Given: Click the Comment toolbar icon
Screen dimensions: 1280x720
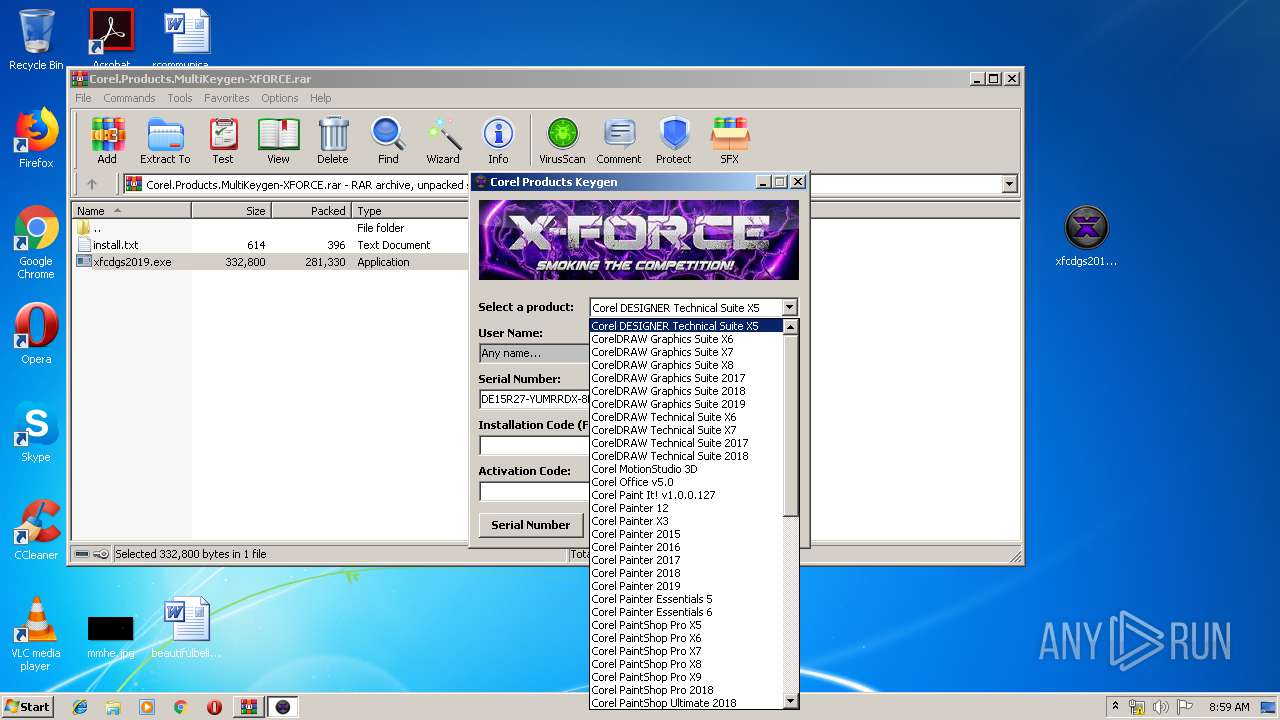Looking at the screenshot, I should 619,140.
